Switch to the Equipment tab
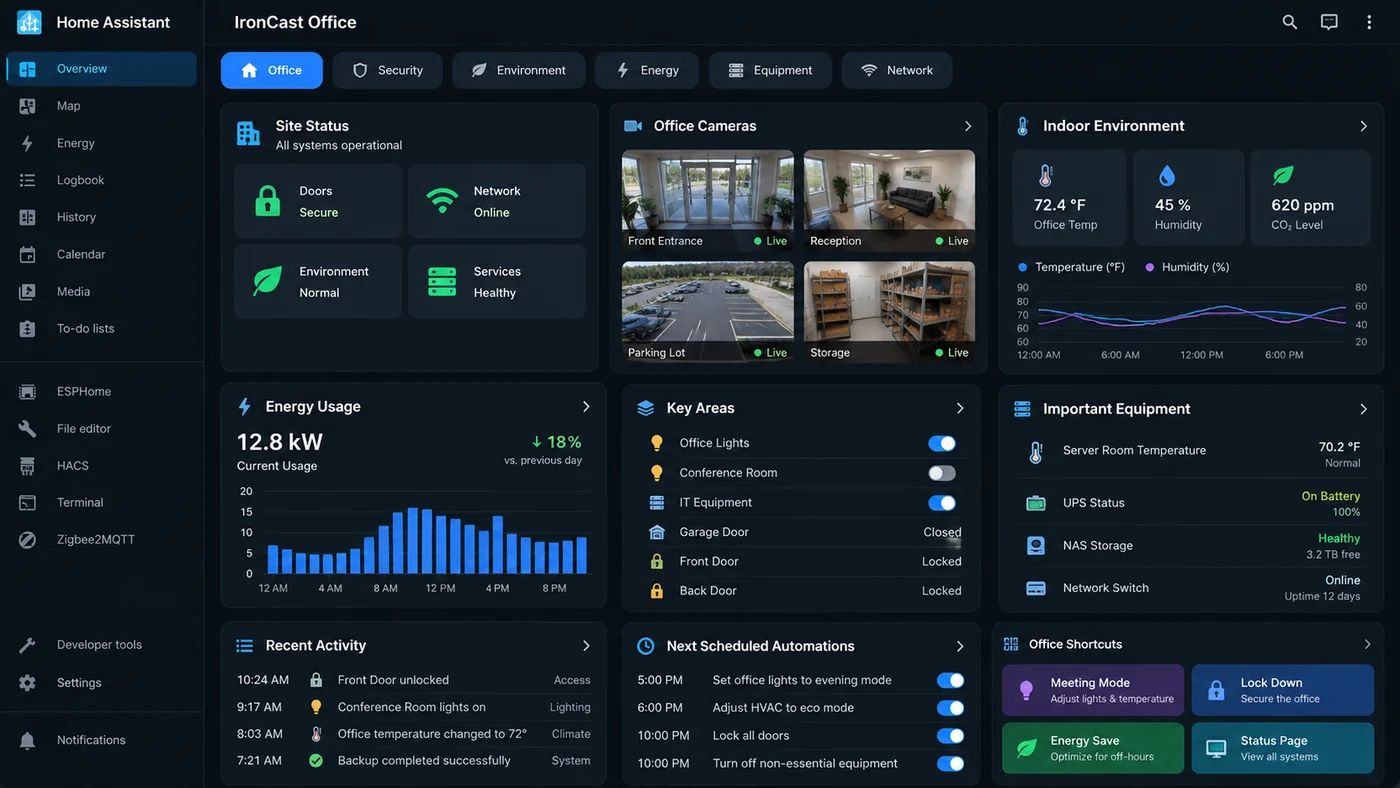 (770, 70)
